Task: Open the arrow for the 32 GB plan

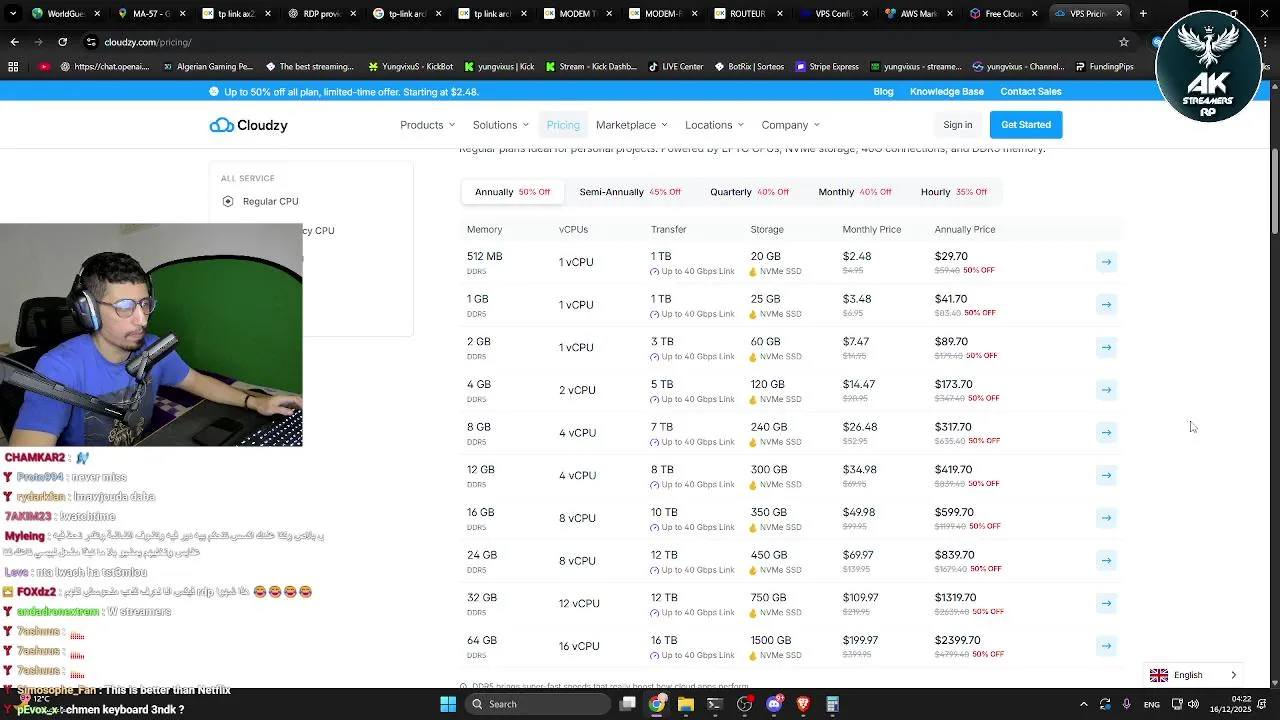Action: tap(1106, 603)
